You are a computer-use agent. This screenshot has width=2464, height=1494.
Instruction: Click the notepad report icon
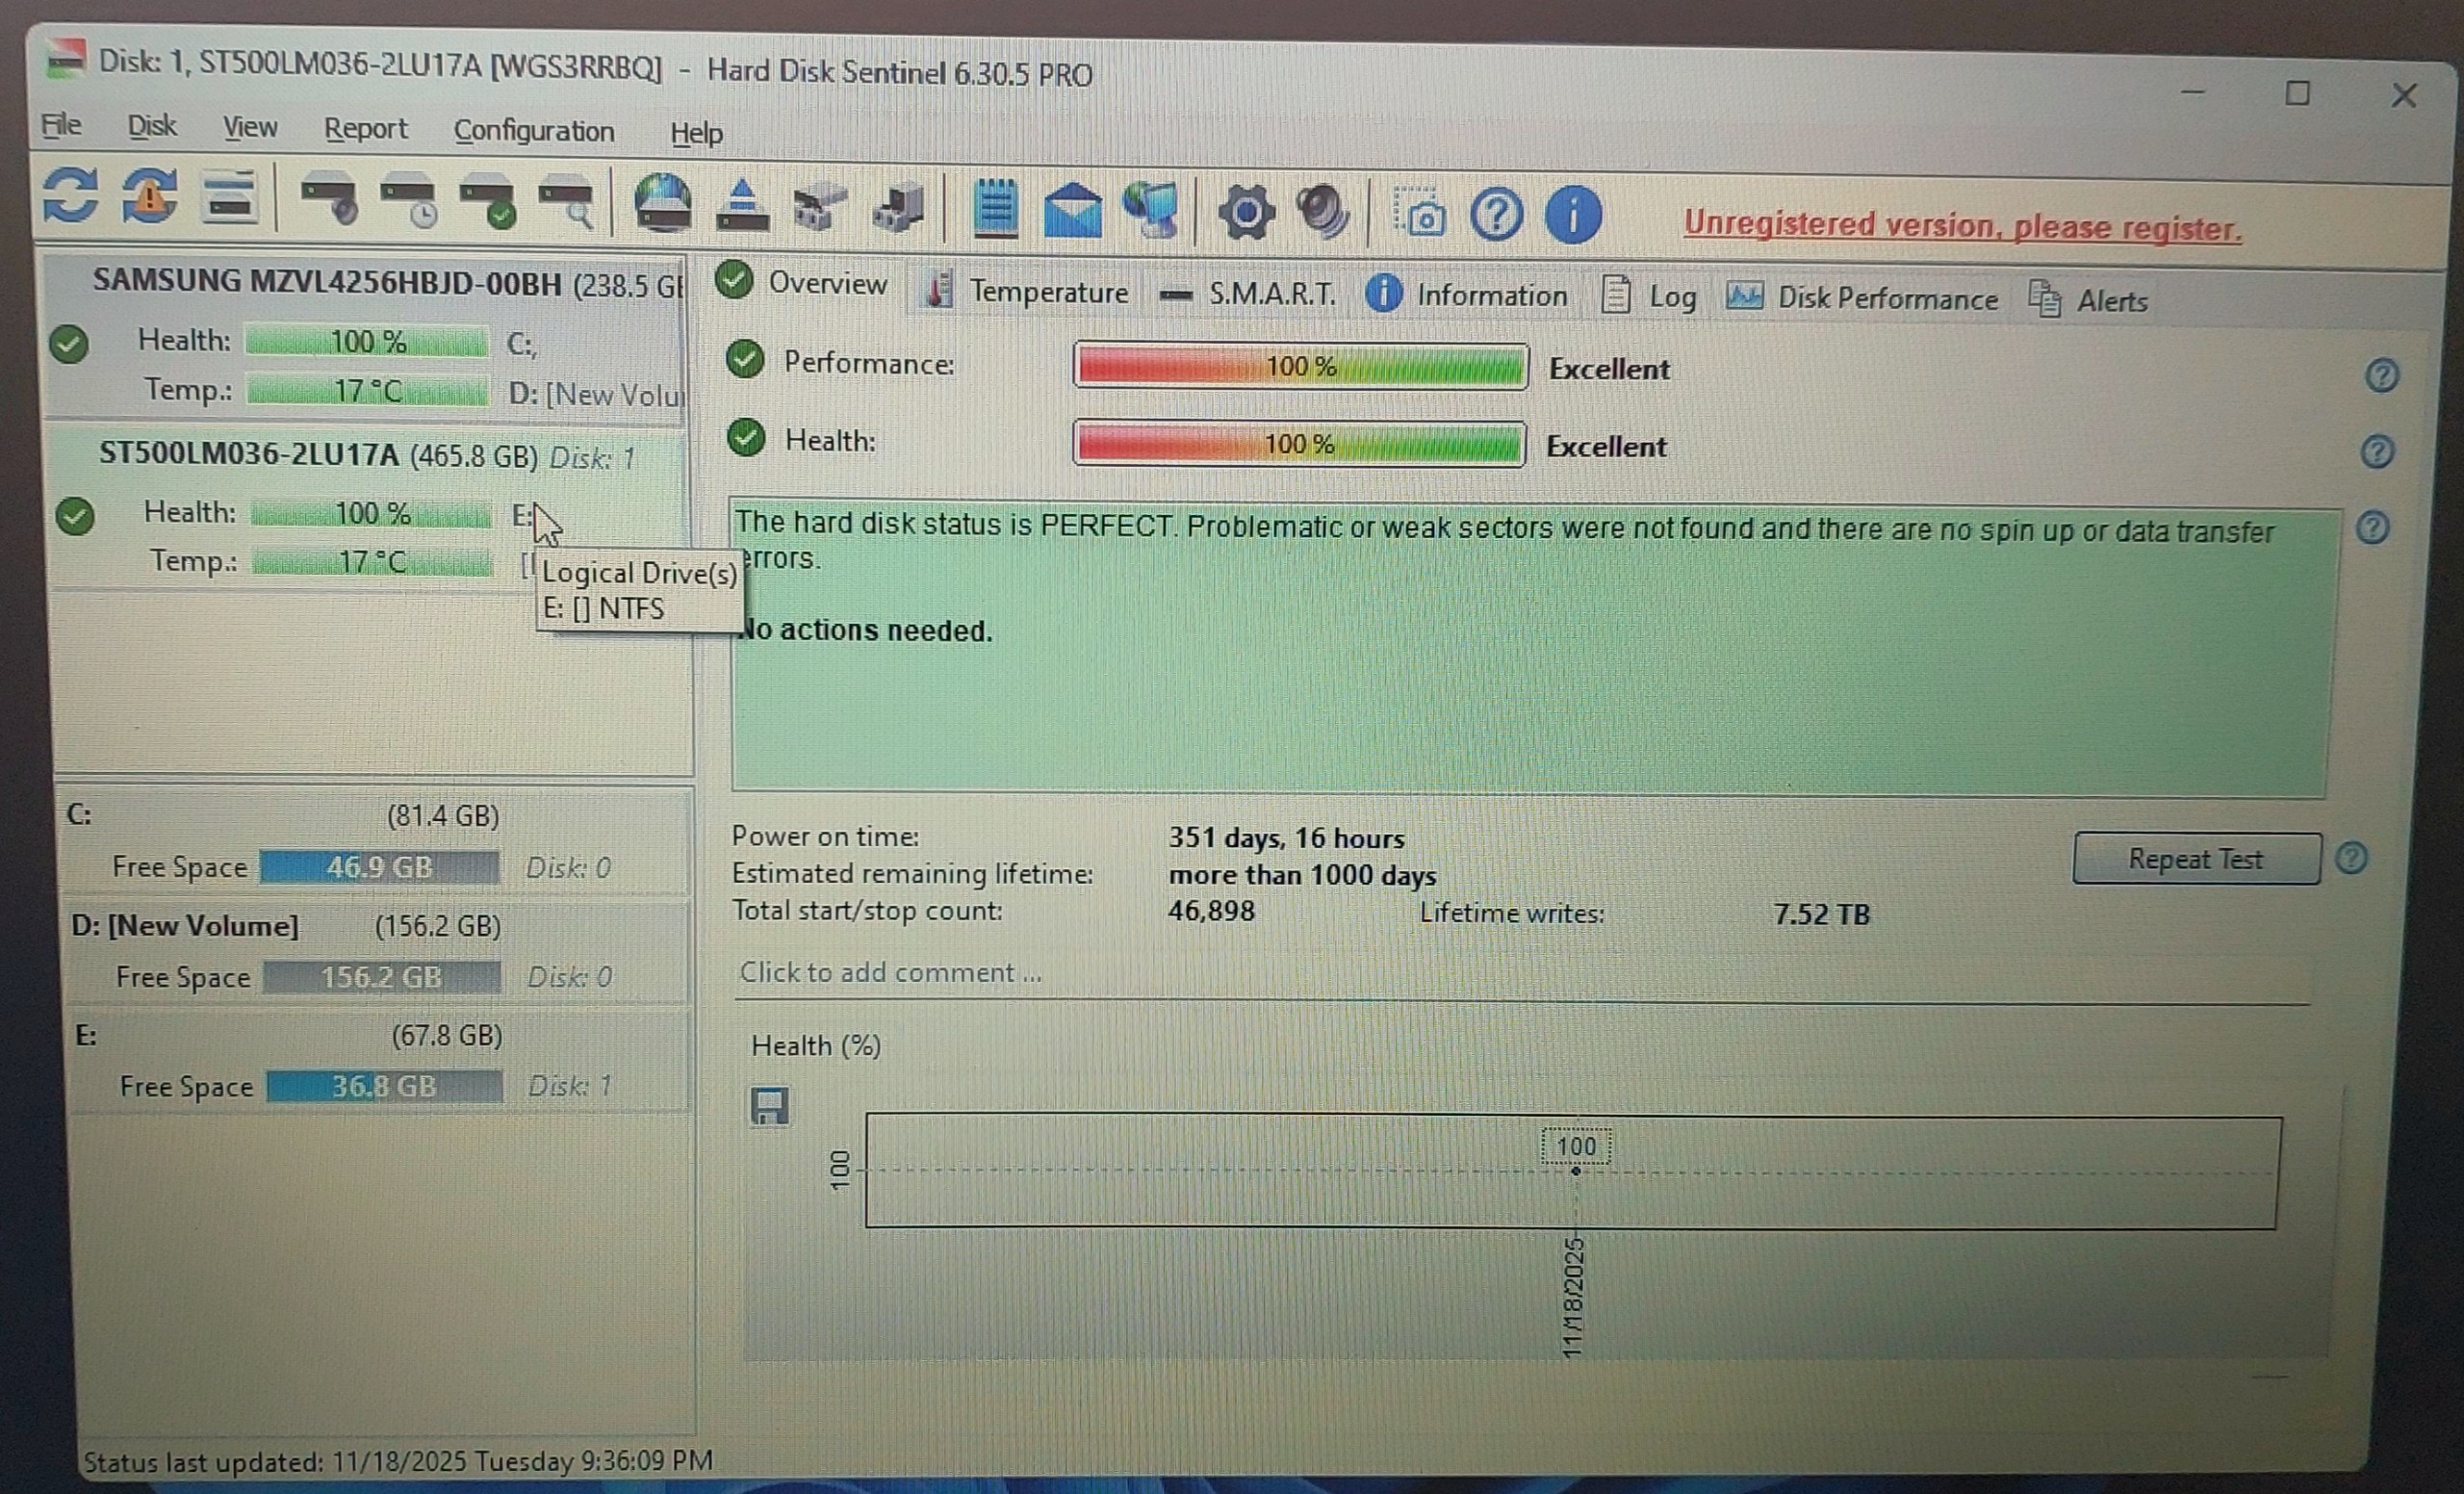995,208
